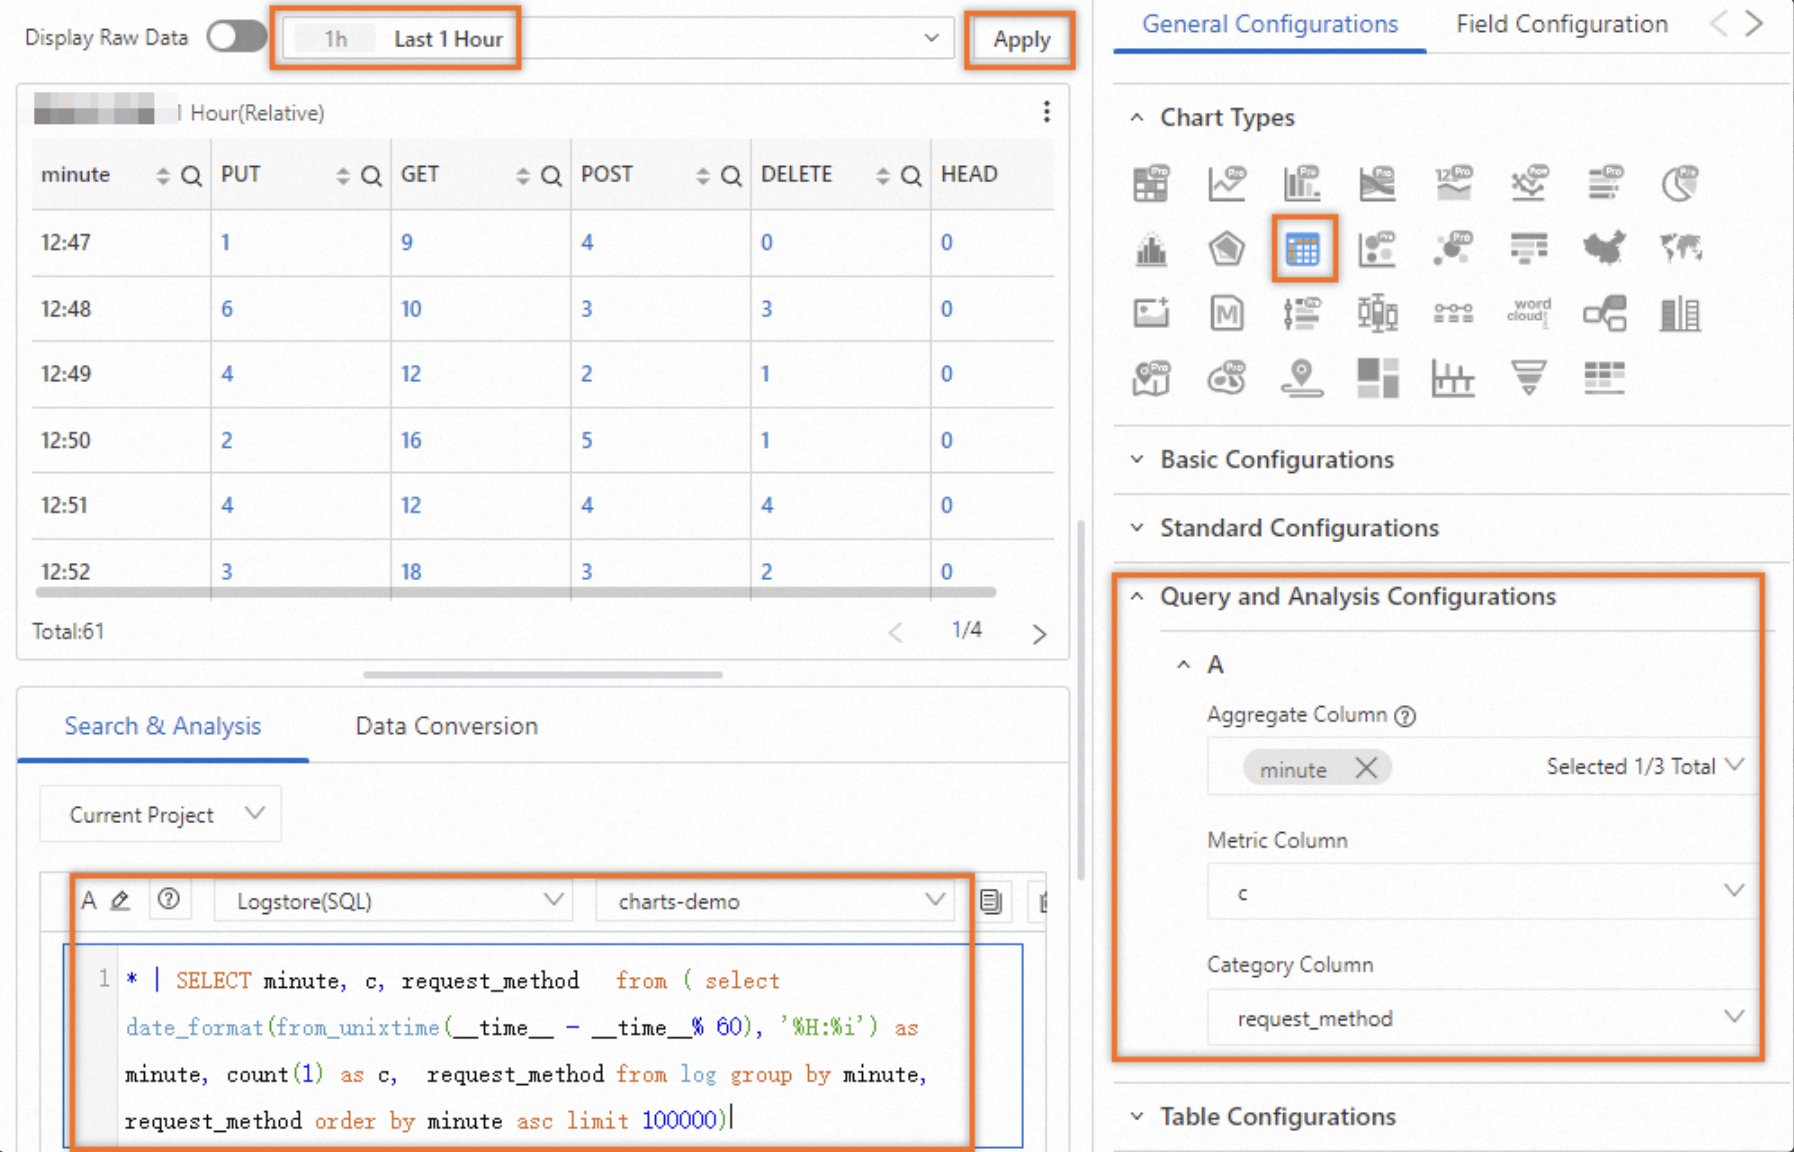
Task: Select the Flow Chart Pro type
Action: click(1377, 183)
